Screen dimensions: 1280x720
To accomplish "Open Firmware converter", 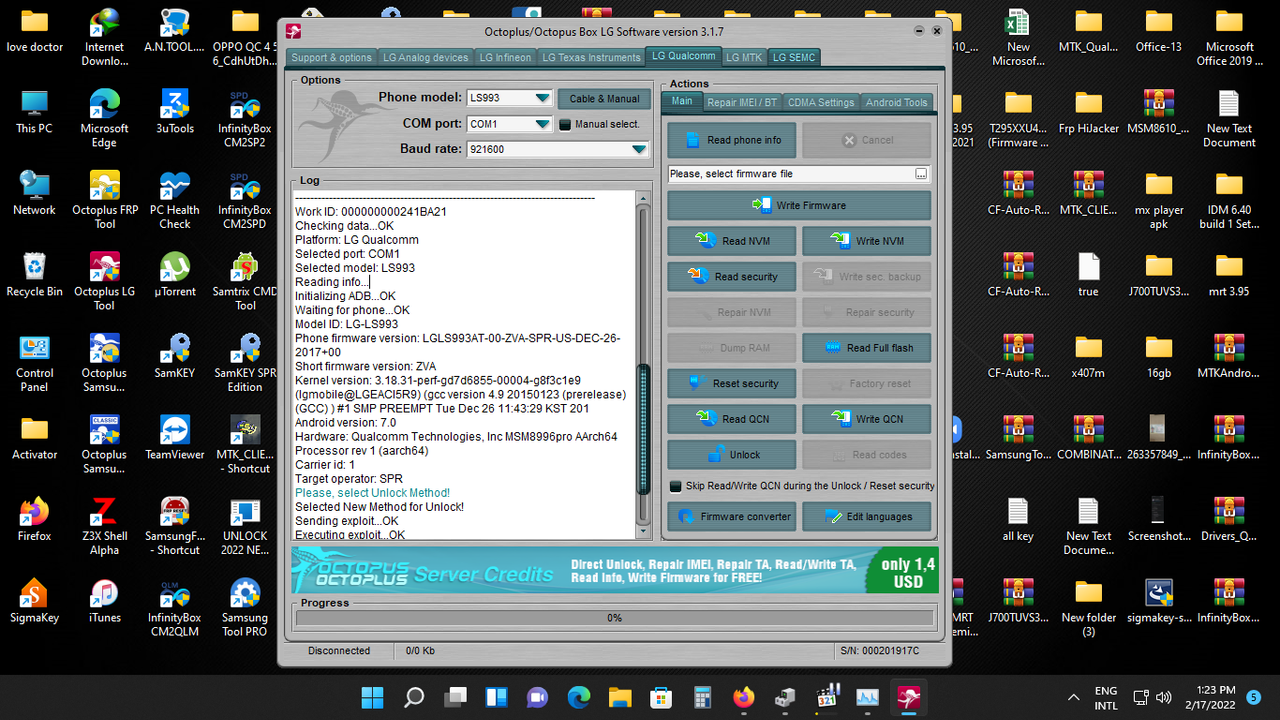I will [732, 517].
